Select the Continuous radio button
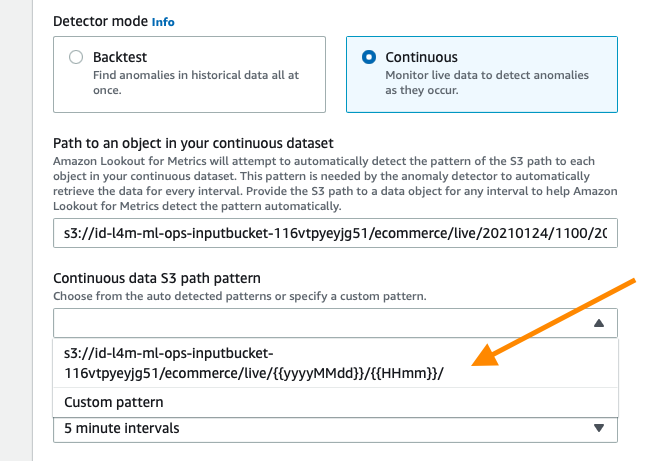Screen dimensions: 658x461 coord(369,57)
